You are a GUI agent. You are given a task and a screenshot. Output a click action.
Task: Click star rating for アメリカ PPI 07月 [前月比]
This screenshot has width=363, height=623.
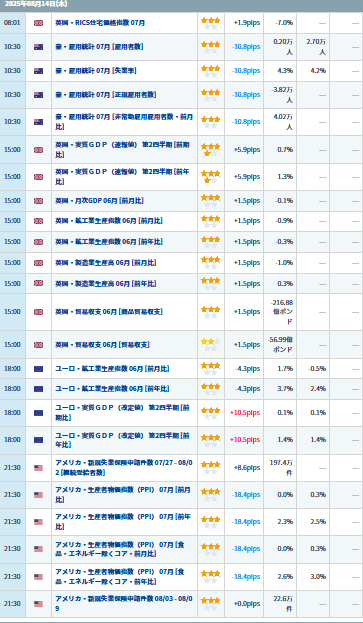point(210,495)
